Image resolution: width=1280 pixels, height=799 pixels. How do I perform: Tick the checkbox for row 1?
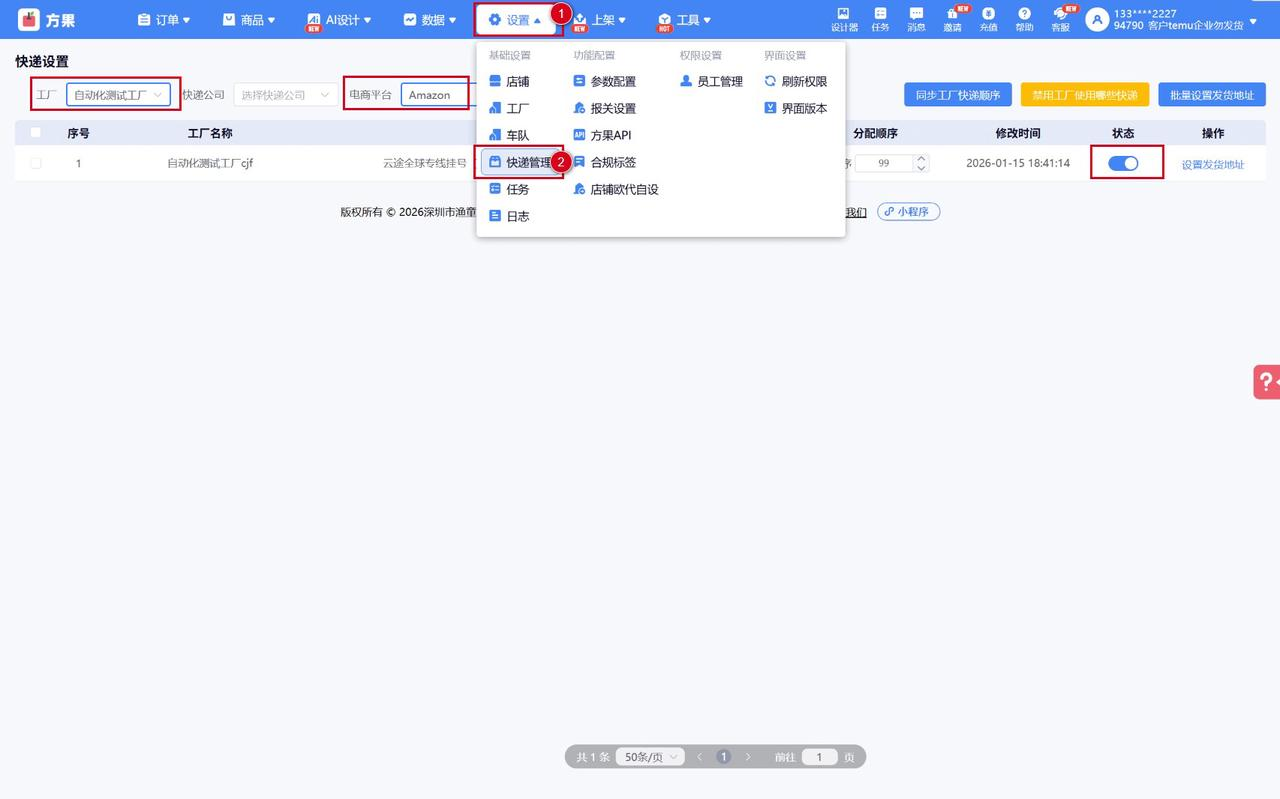(x=36, y=163)
